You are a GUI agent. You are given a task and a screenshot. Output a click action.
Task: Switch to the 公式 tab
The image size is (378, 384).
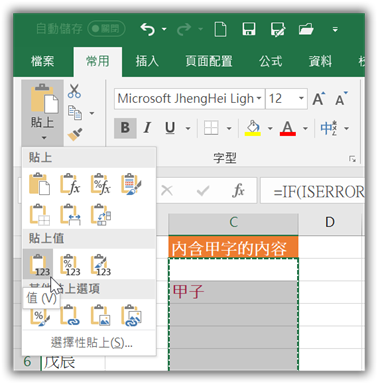[270, 61]
